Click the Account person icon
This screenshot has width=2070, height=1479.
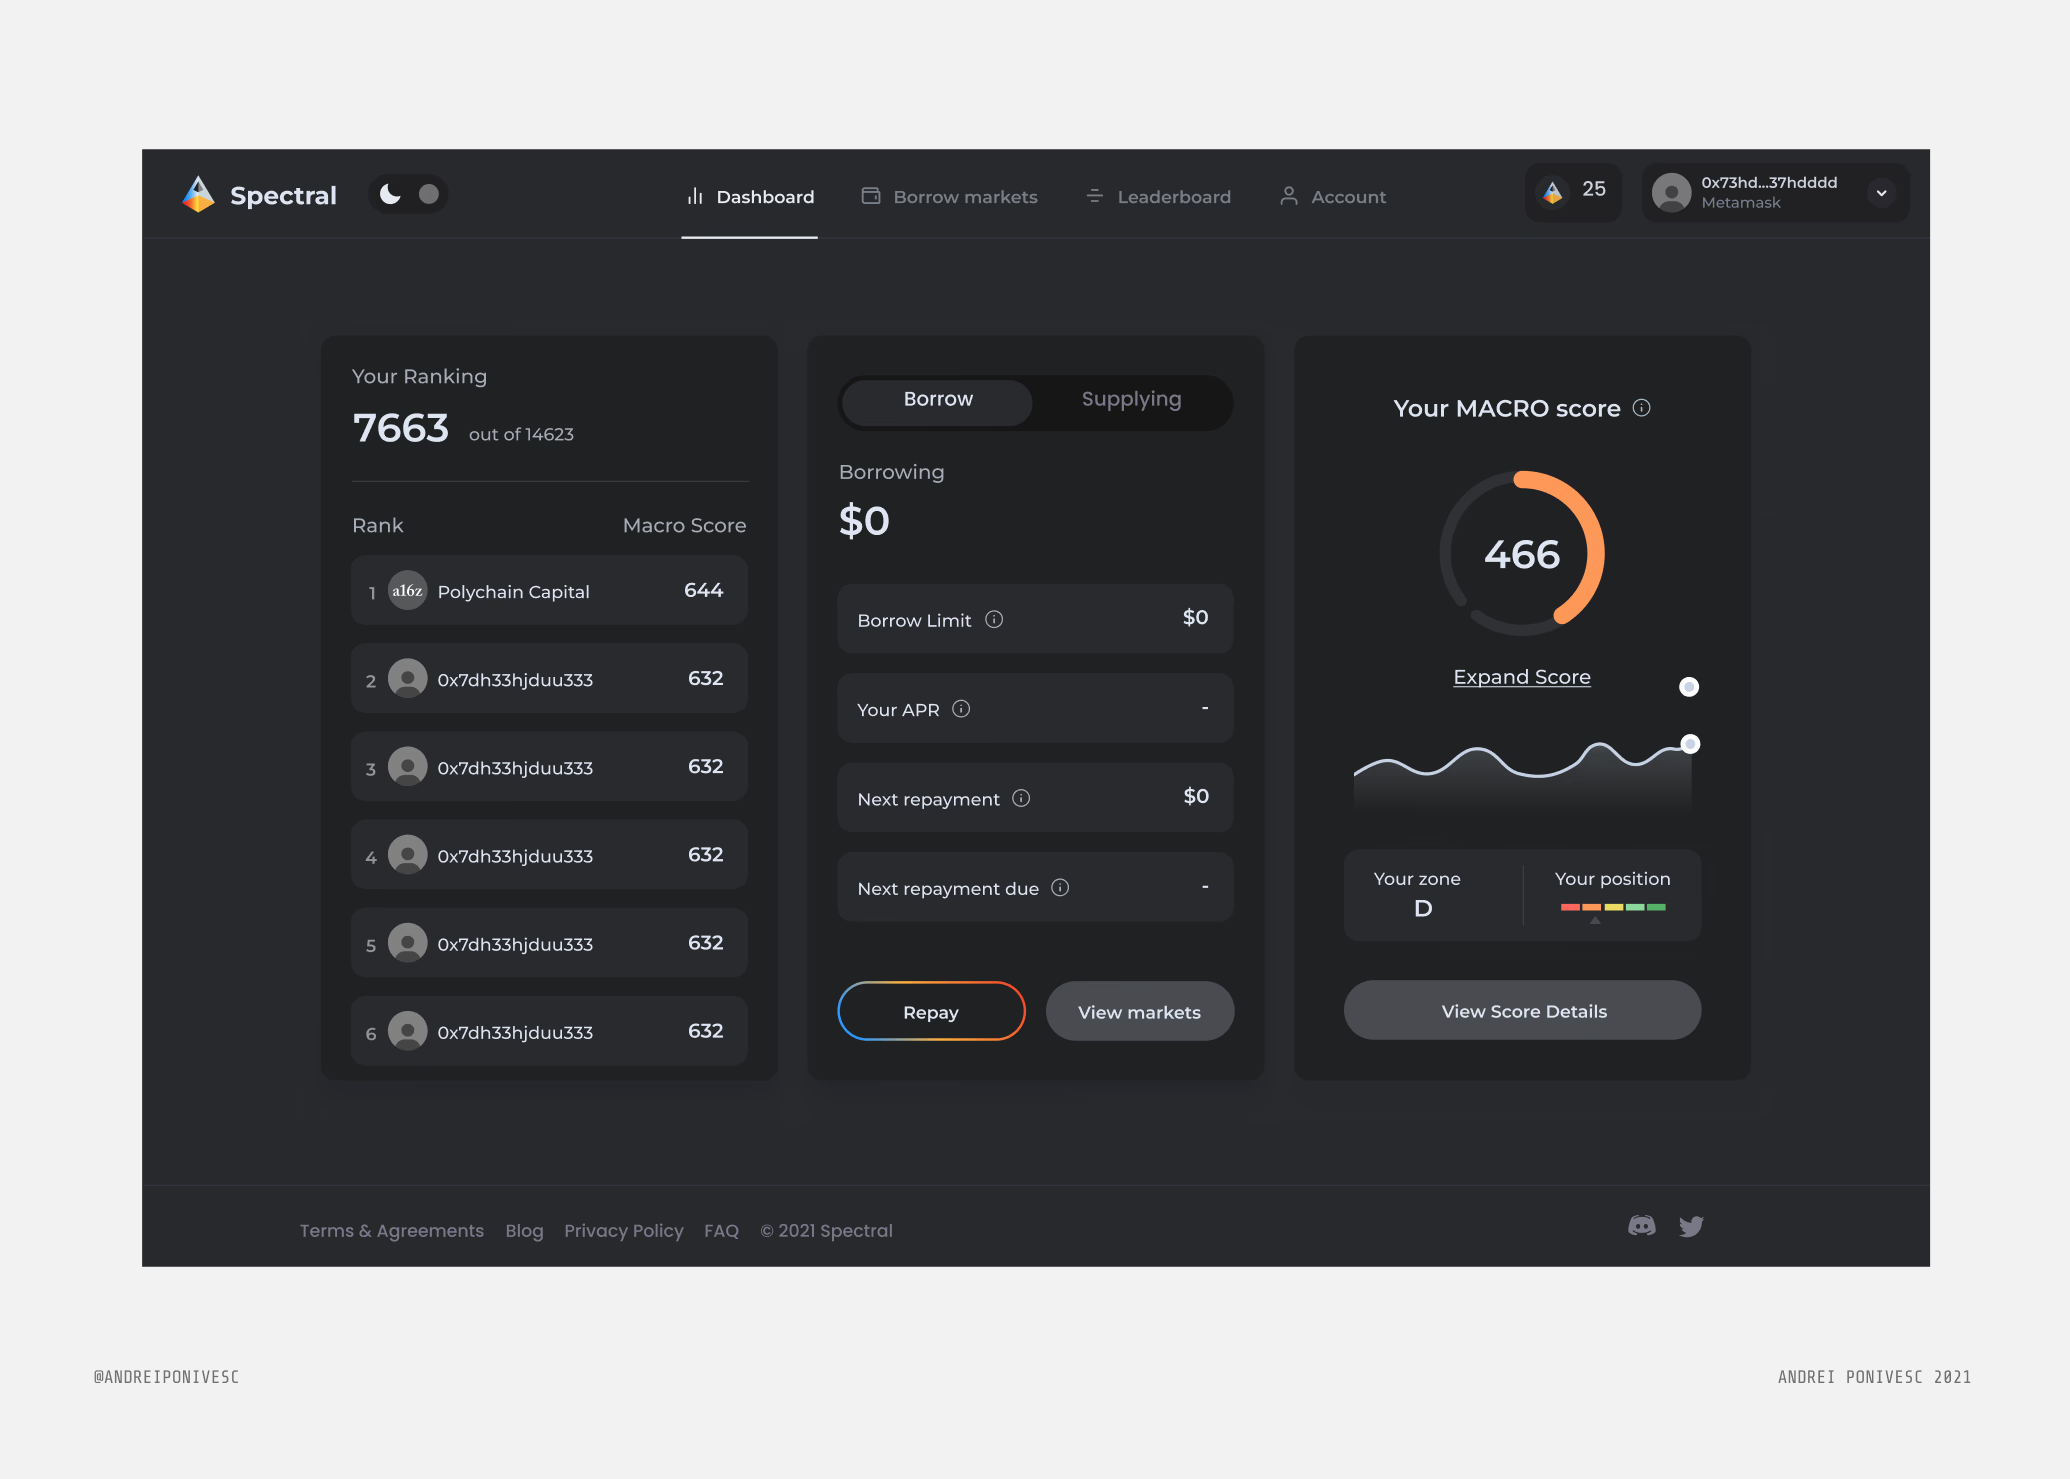coord(1289,196)
